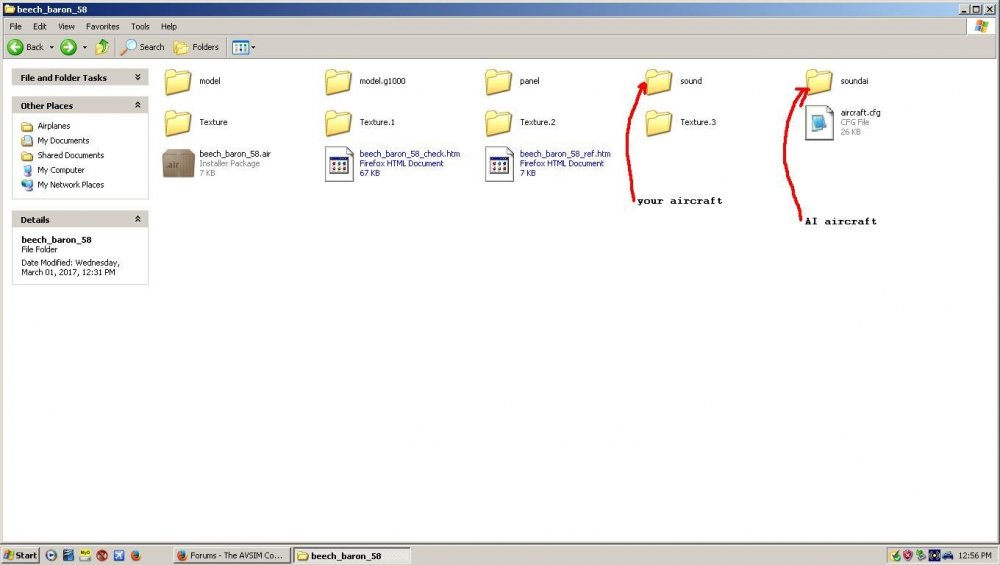Open Shared Documents link
Image resolution: width=1000 pixels, height=565 pixels.
coord(70,156)
